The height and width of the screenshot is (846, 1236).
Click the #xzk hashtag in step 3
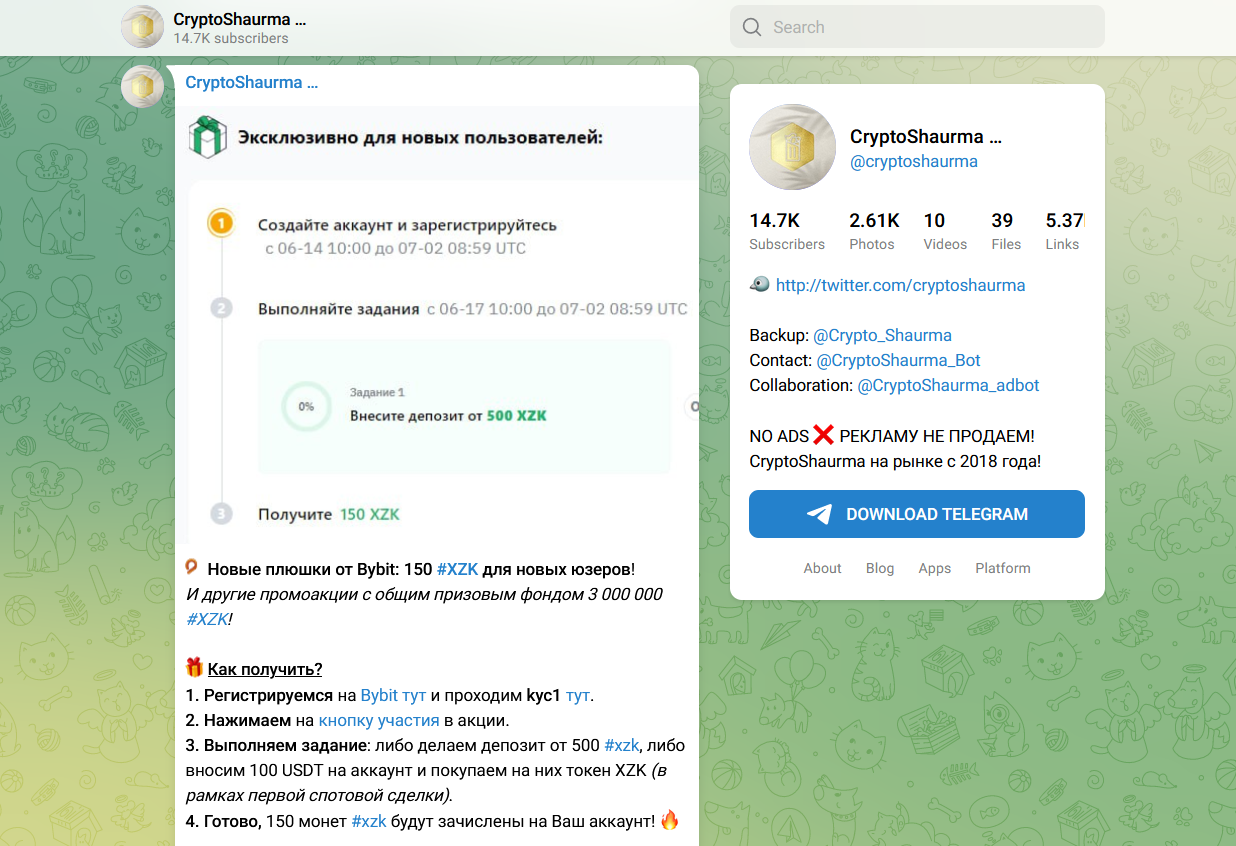[622, 745]
